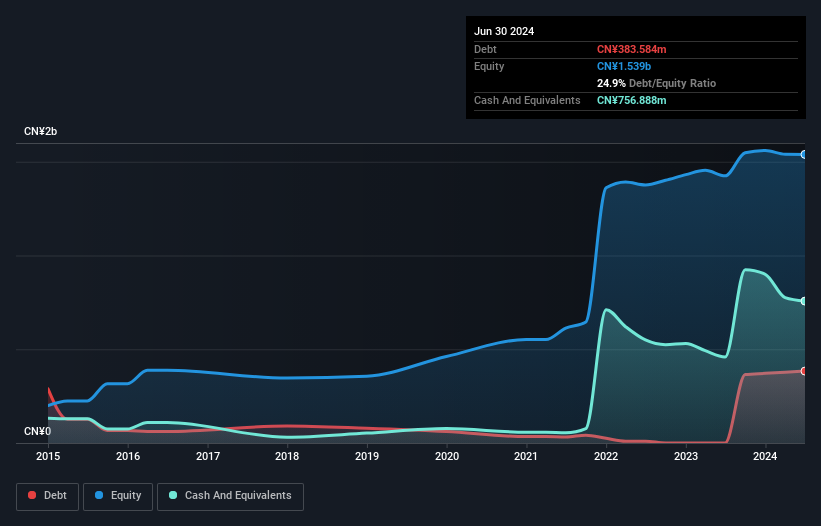The image size is (821, 526).
Task: Select the blue Equity endpoint marker on chart
Action: pos(803,154)
